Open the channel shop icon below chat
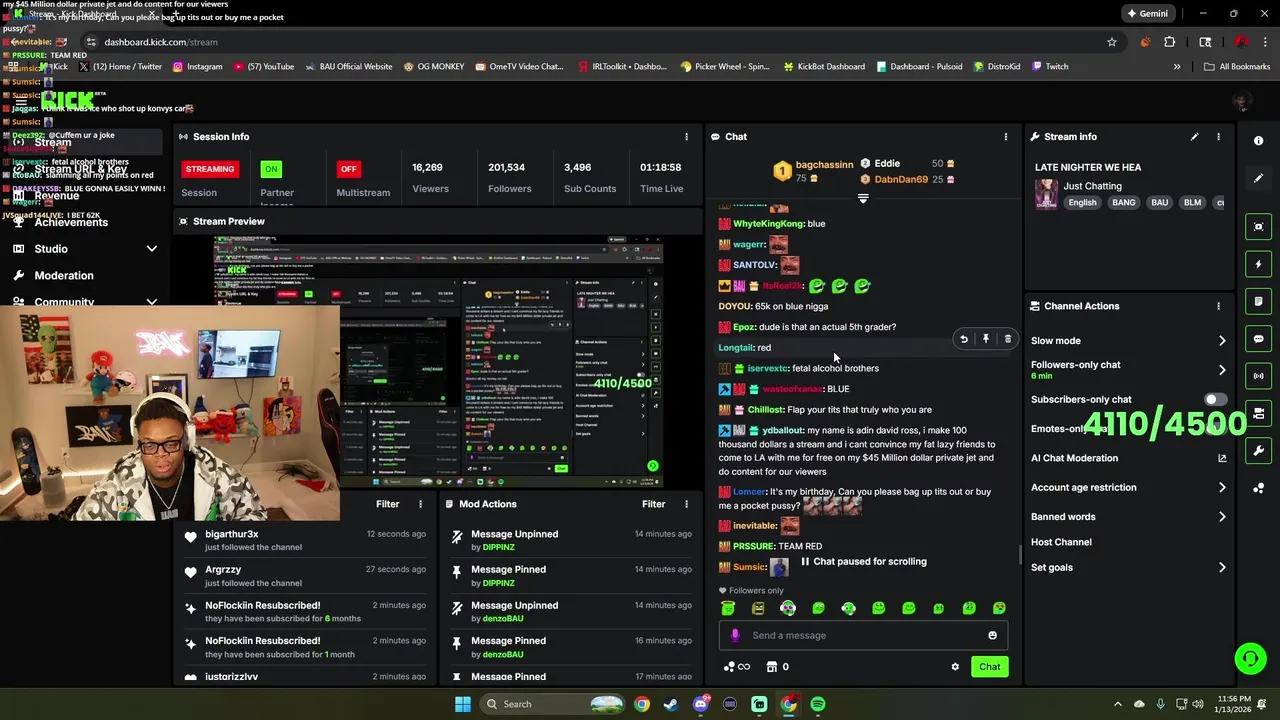The width and height of the screenshot is (1280, 720). (x=772, y=667)
